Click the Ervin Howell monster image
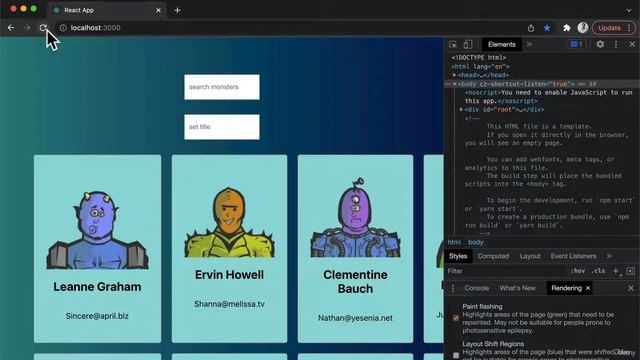 (x=229, y=222)
